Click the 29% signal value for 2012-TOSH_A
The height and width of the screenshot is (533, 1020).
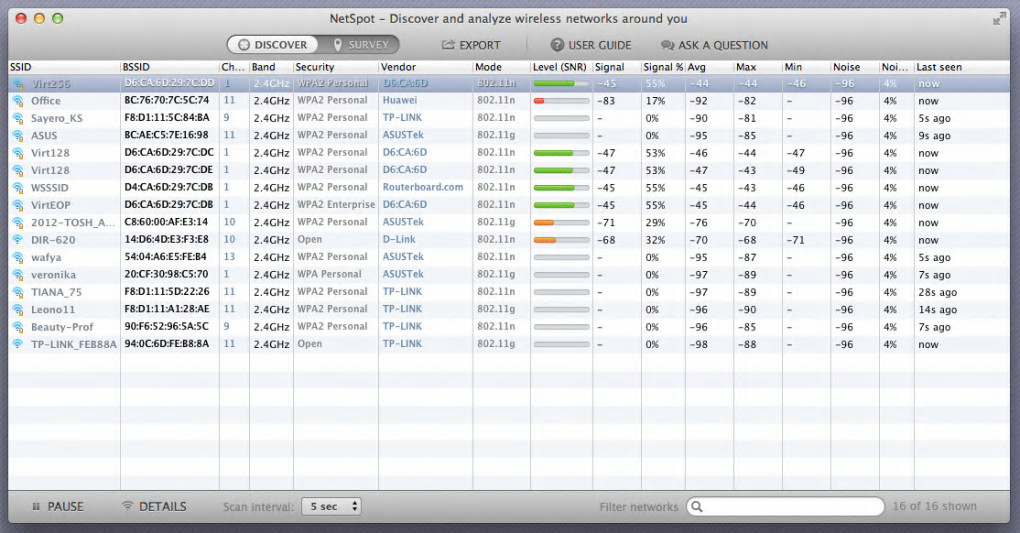[x=655, y=223]
